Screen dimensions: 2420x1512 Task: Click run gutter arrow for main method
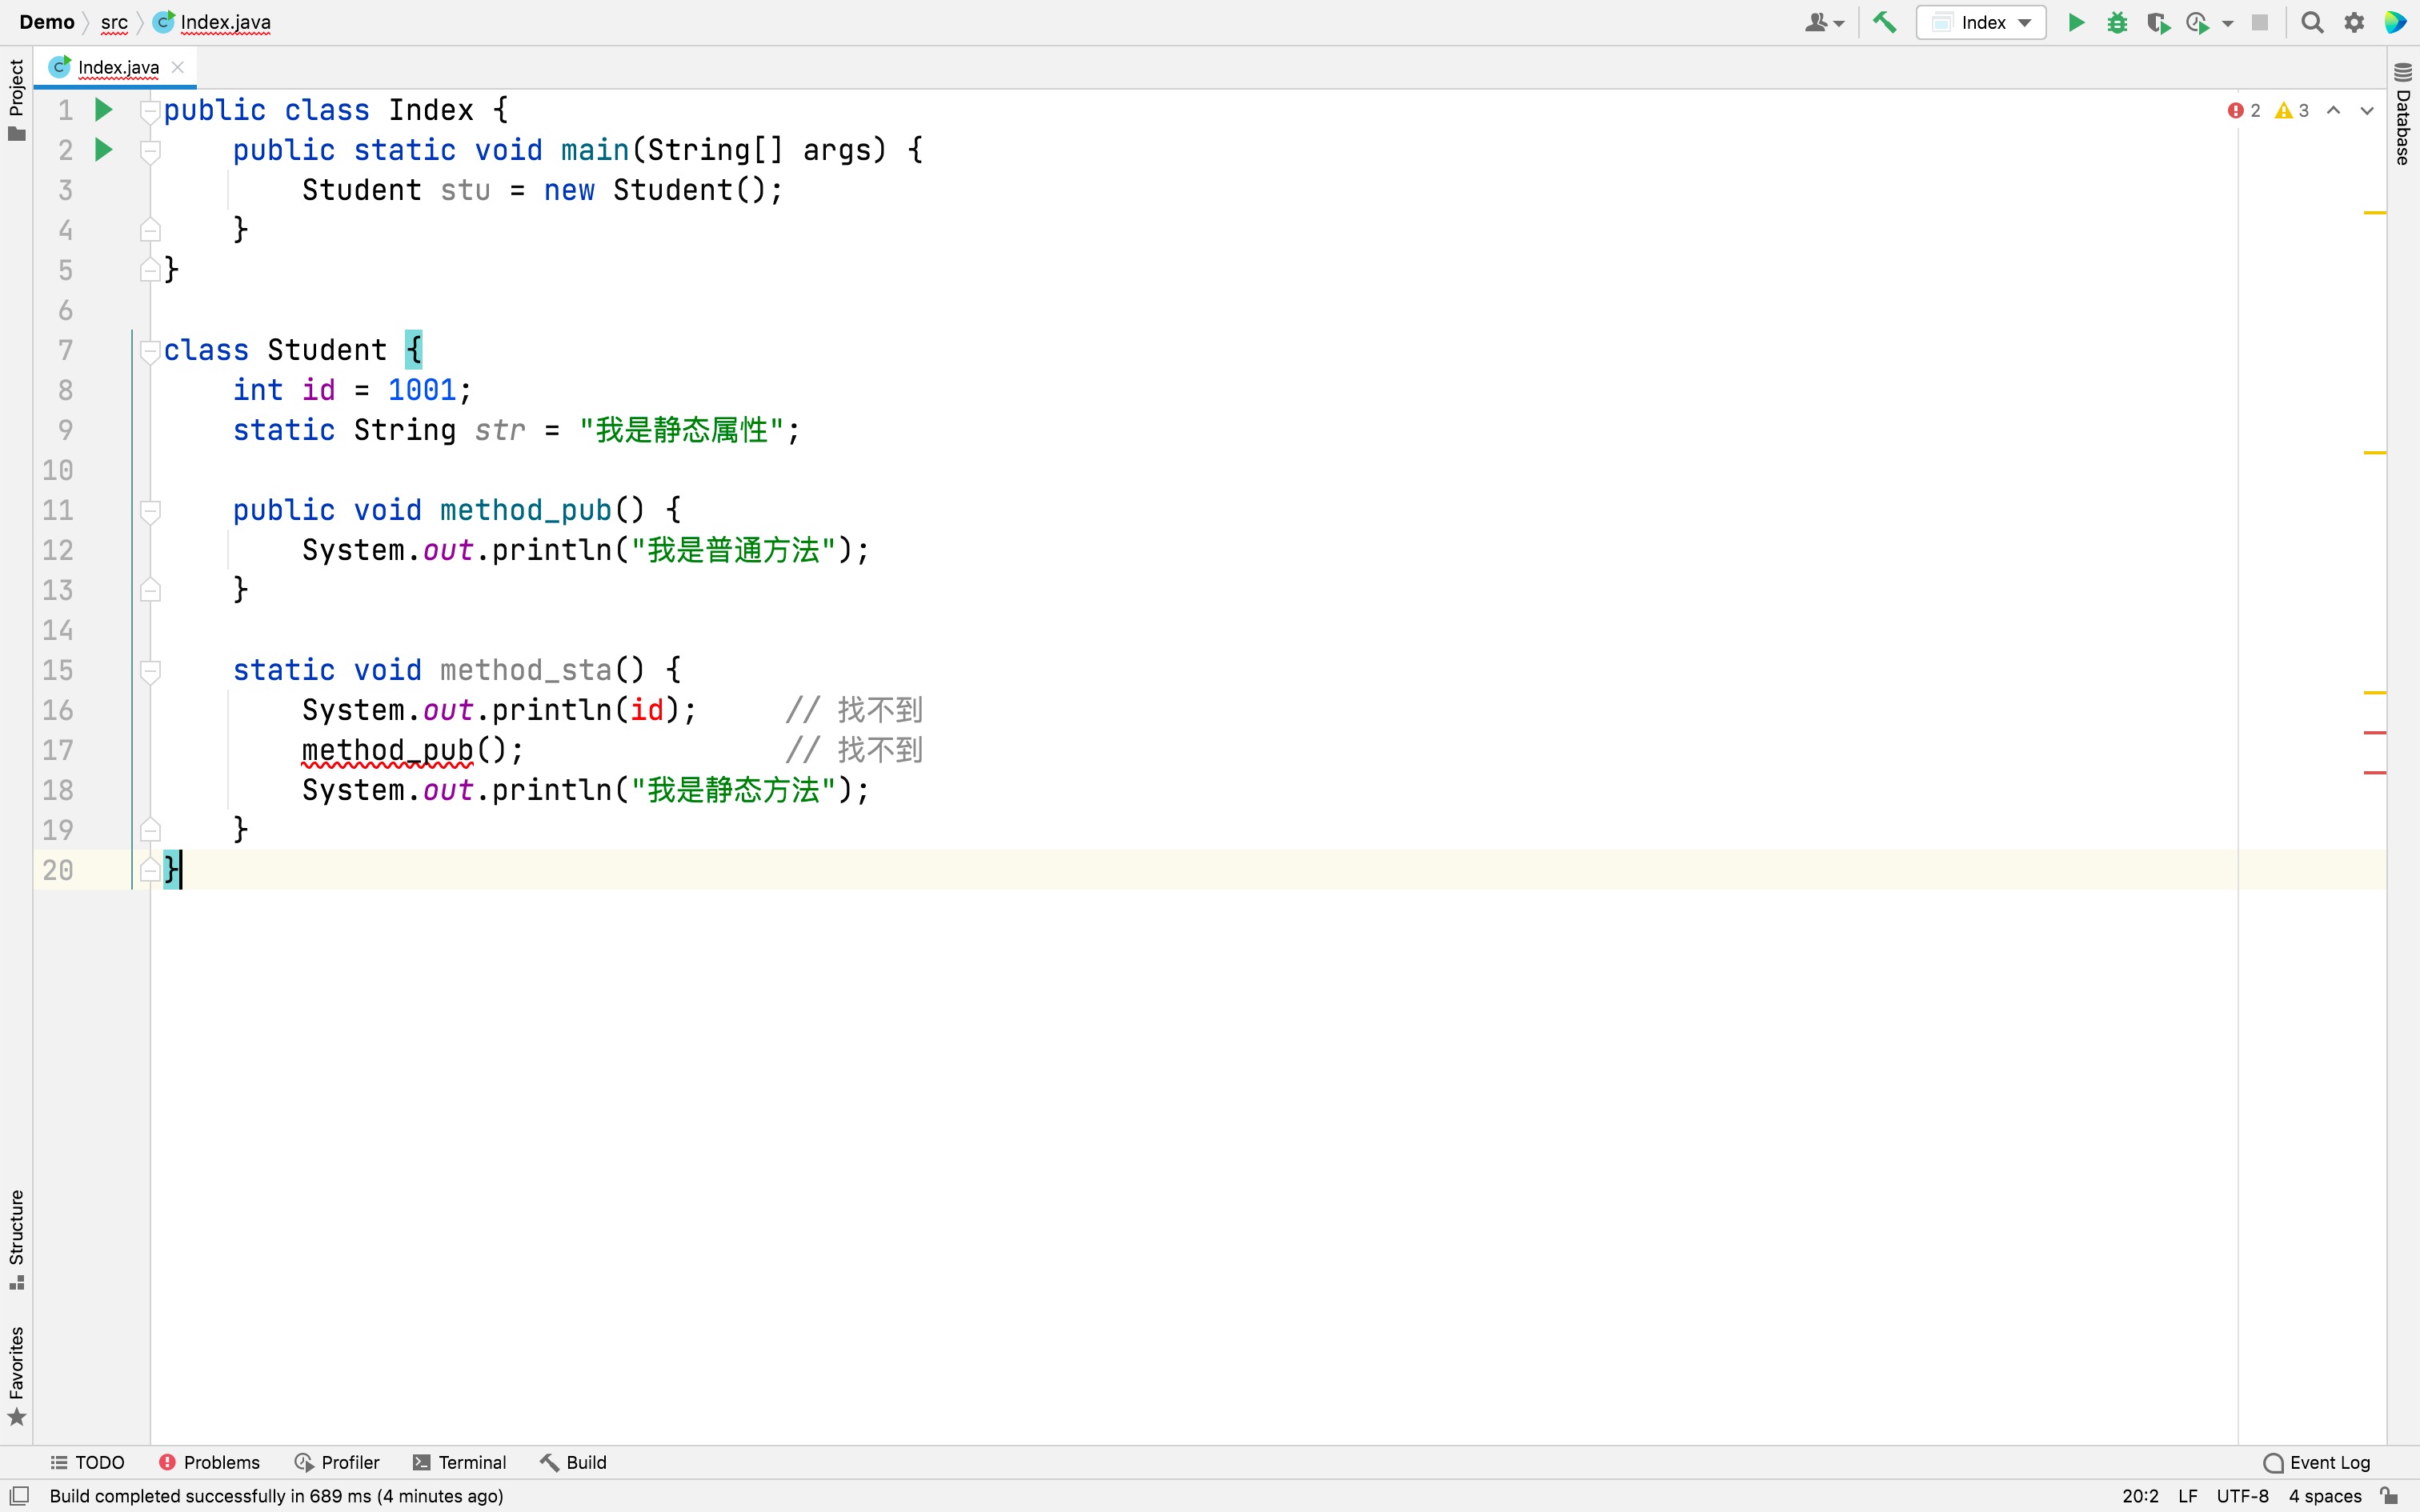coord(103,150)
